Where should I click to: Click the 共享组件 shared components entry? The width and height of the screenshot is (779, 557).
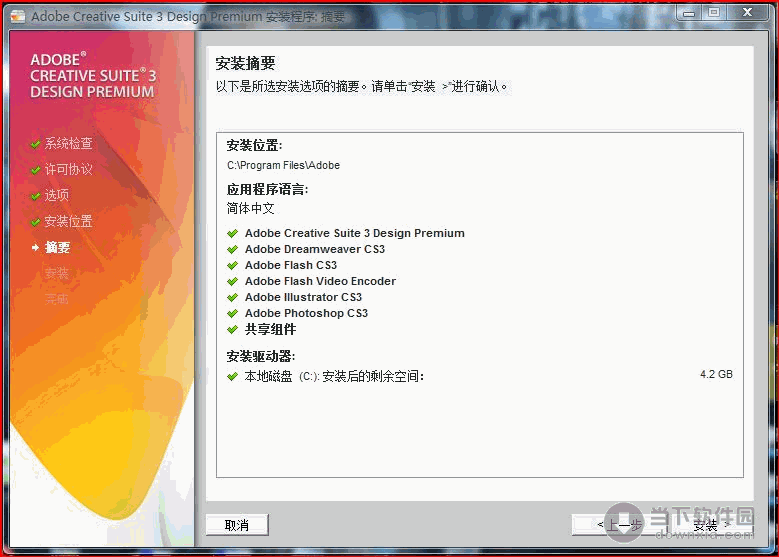(270, 329)
